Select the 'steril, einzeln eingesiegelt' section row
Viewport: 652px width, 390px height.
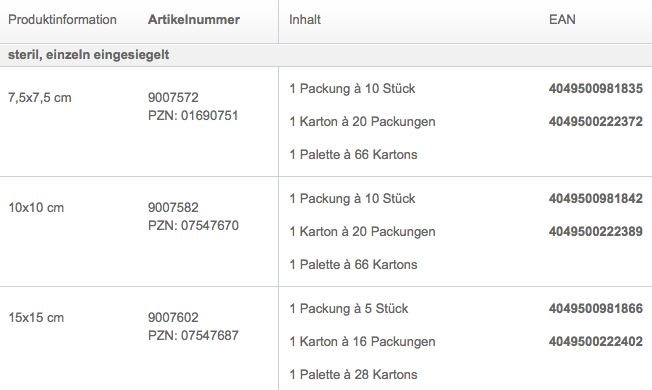click(x=326, y=55)
